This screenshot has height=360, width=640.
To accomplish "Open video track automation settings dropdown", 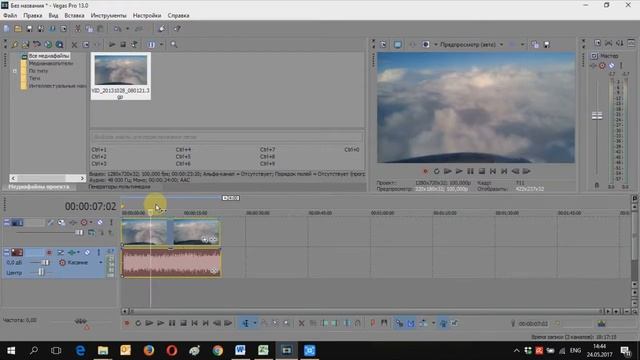I will tap(91, 222).
